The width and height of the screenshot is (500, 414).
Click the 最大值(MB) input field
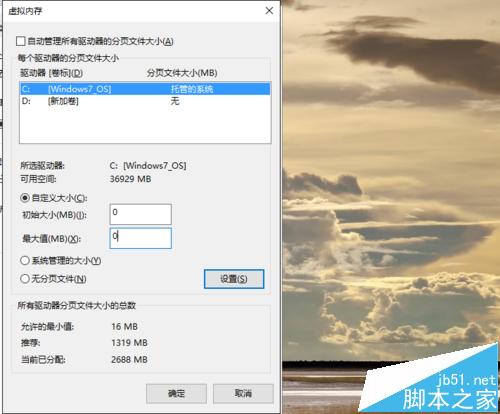(x=141, y=238)
